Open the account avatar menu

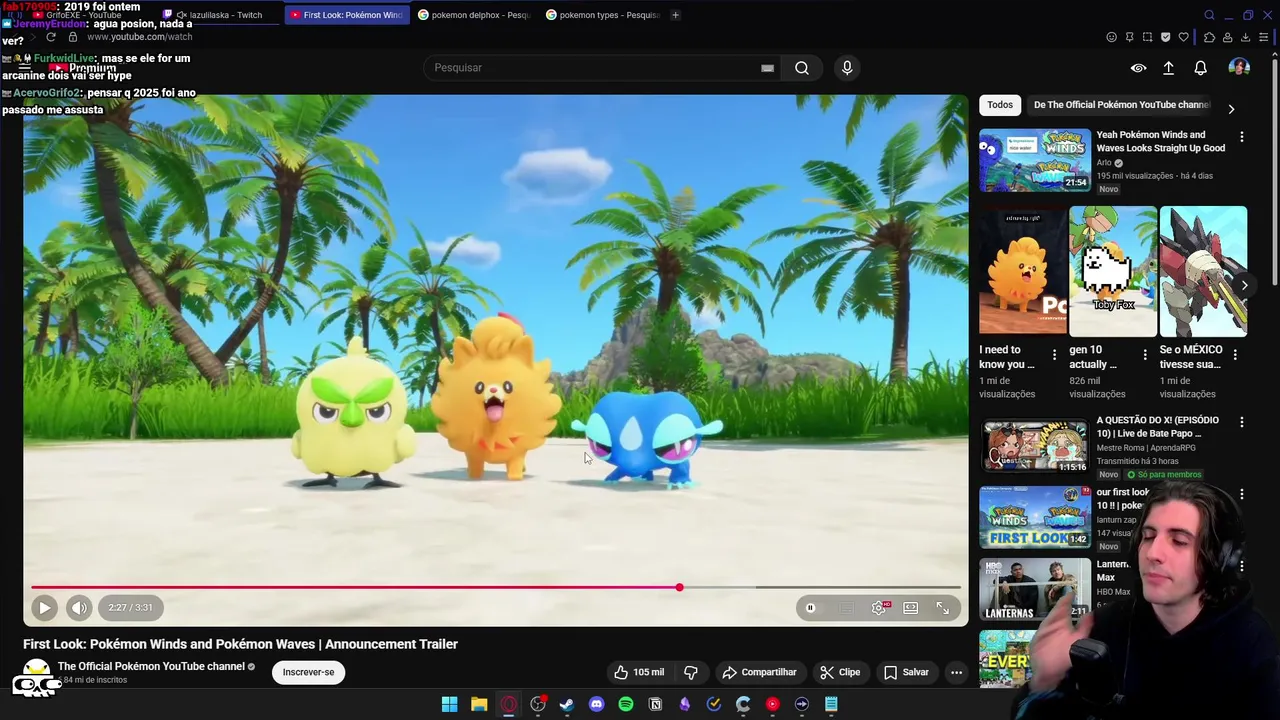pyautogui.click(x=1239, y=68)
